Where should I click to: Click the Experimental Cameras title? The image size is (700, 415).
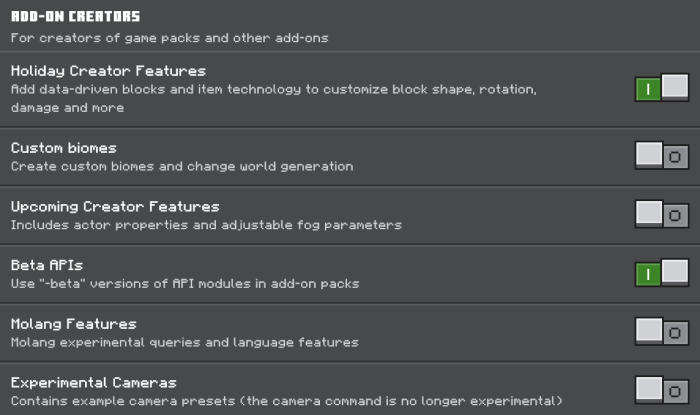pyautogui.click(x=93, y=382)
